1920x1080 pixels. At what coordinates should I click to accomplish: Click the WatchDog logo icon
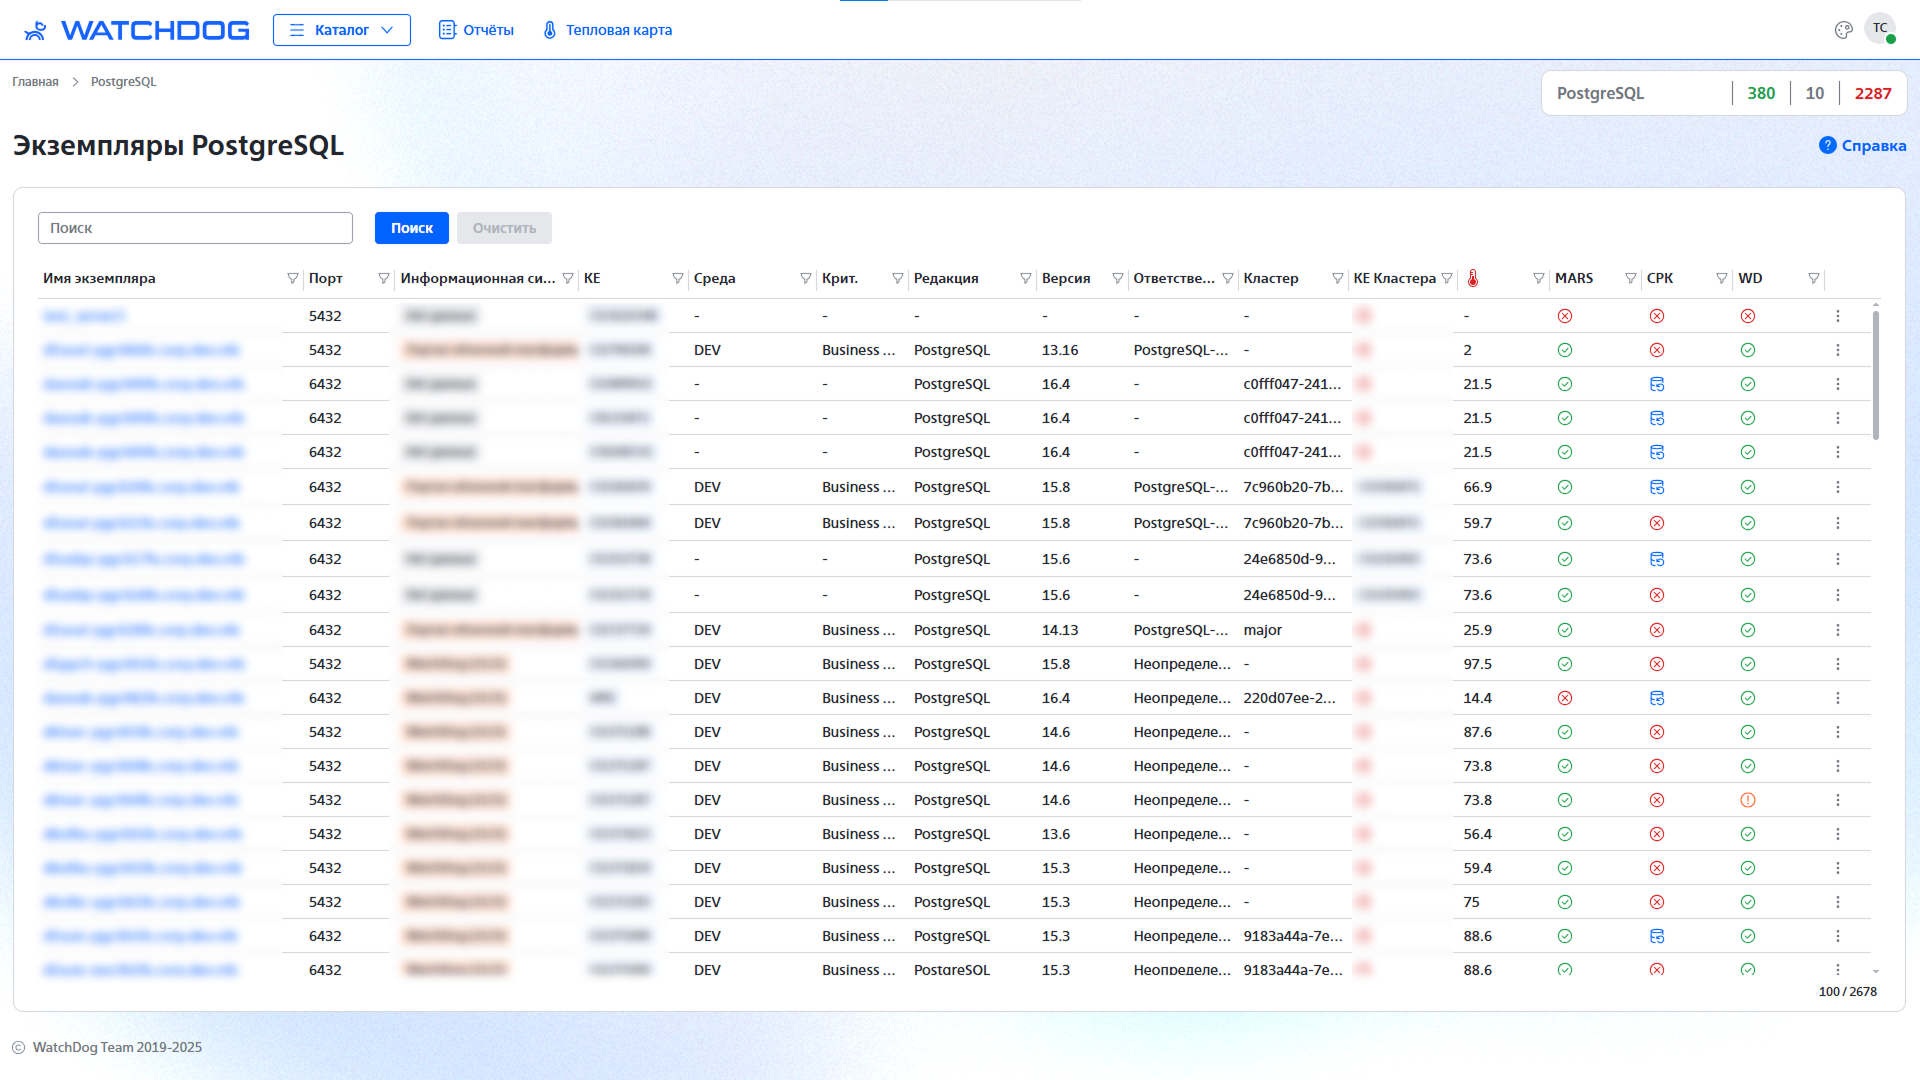(36, 30)
